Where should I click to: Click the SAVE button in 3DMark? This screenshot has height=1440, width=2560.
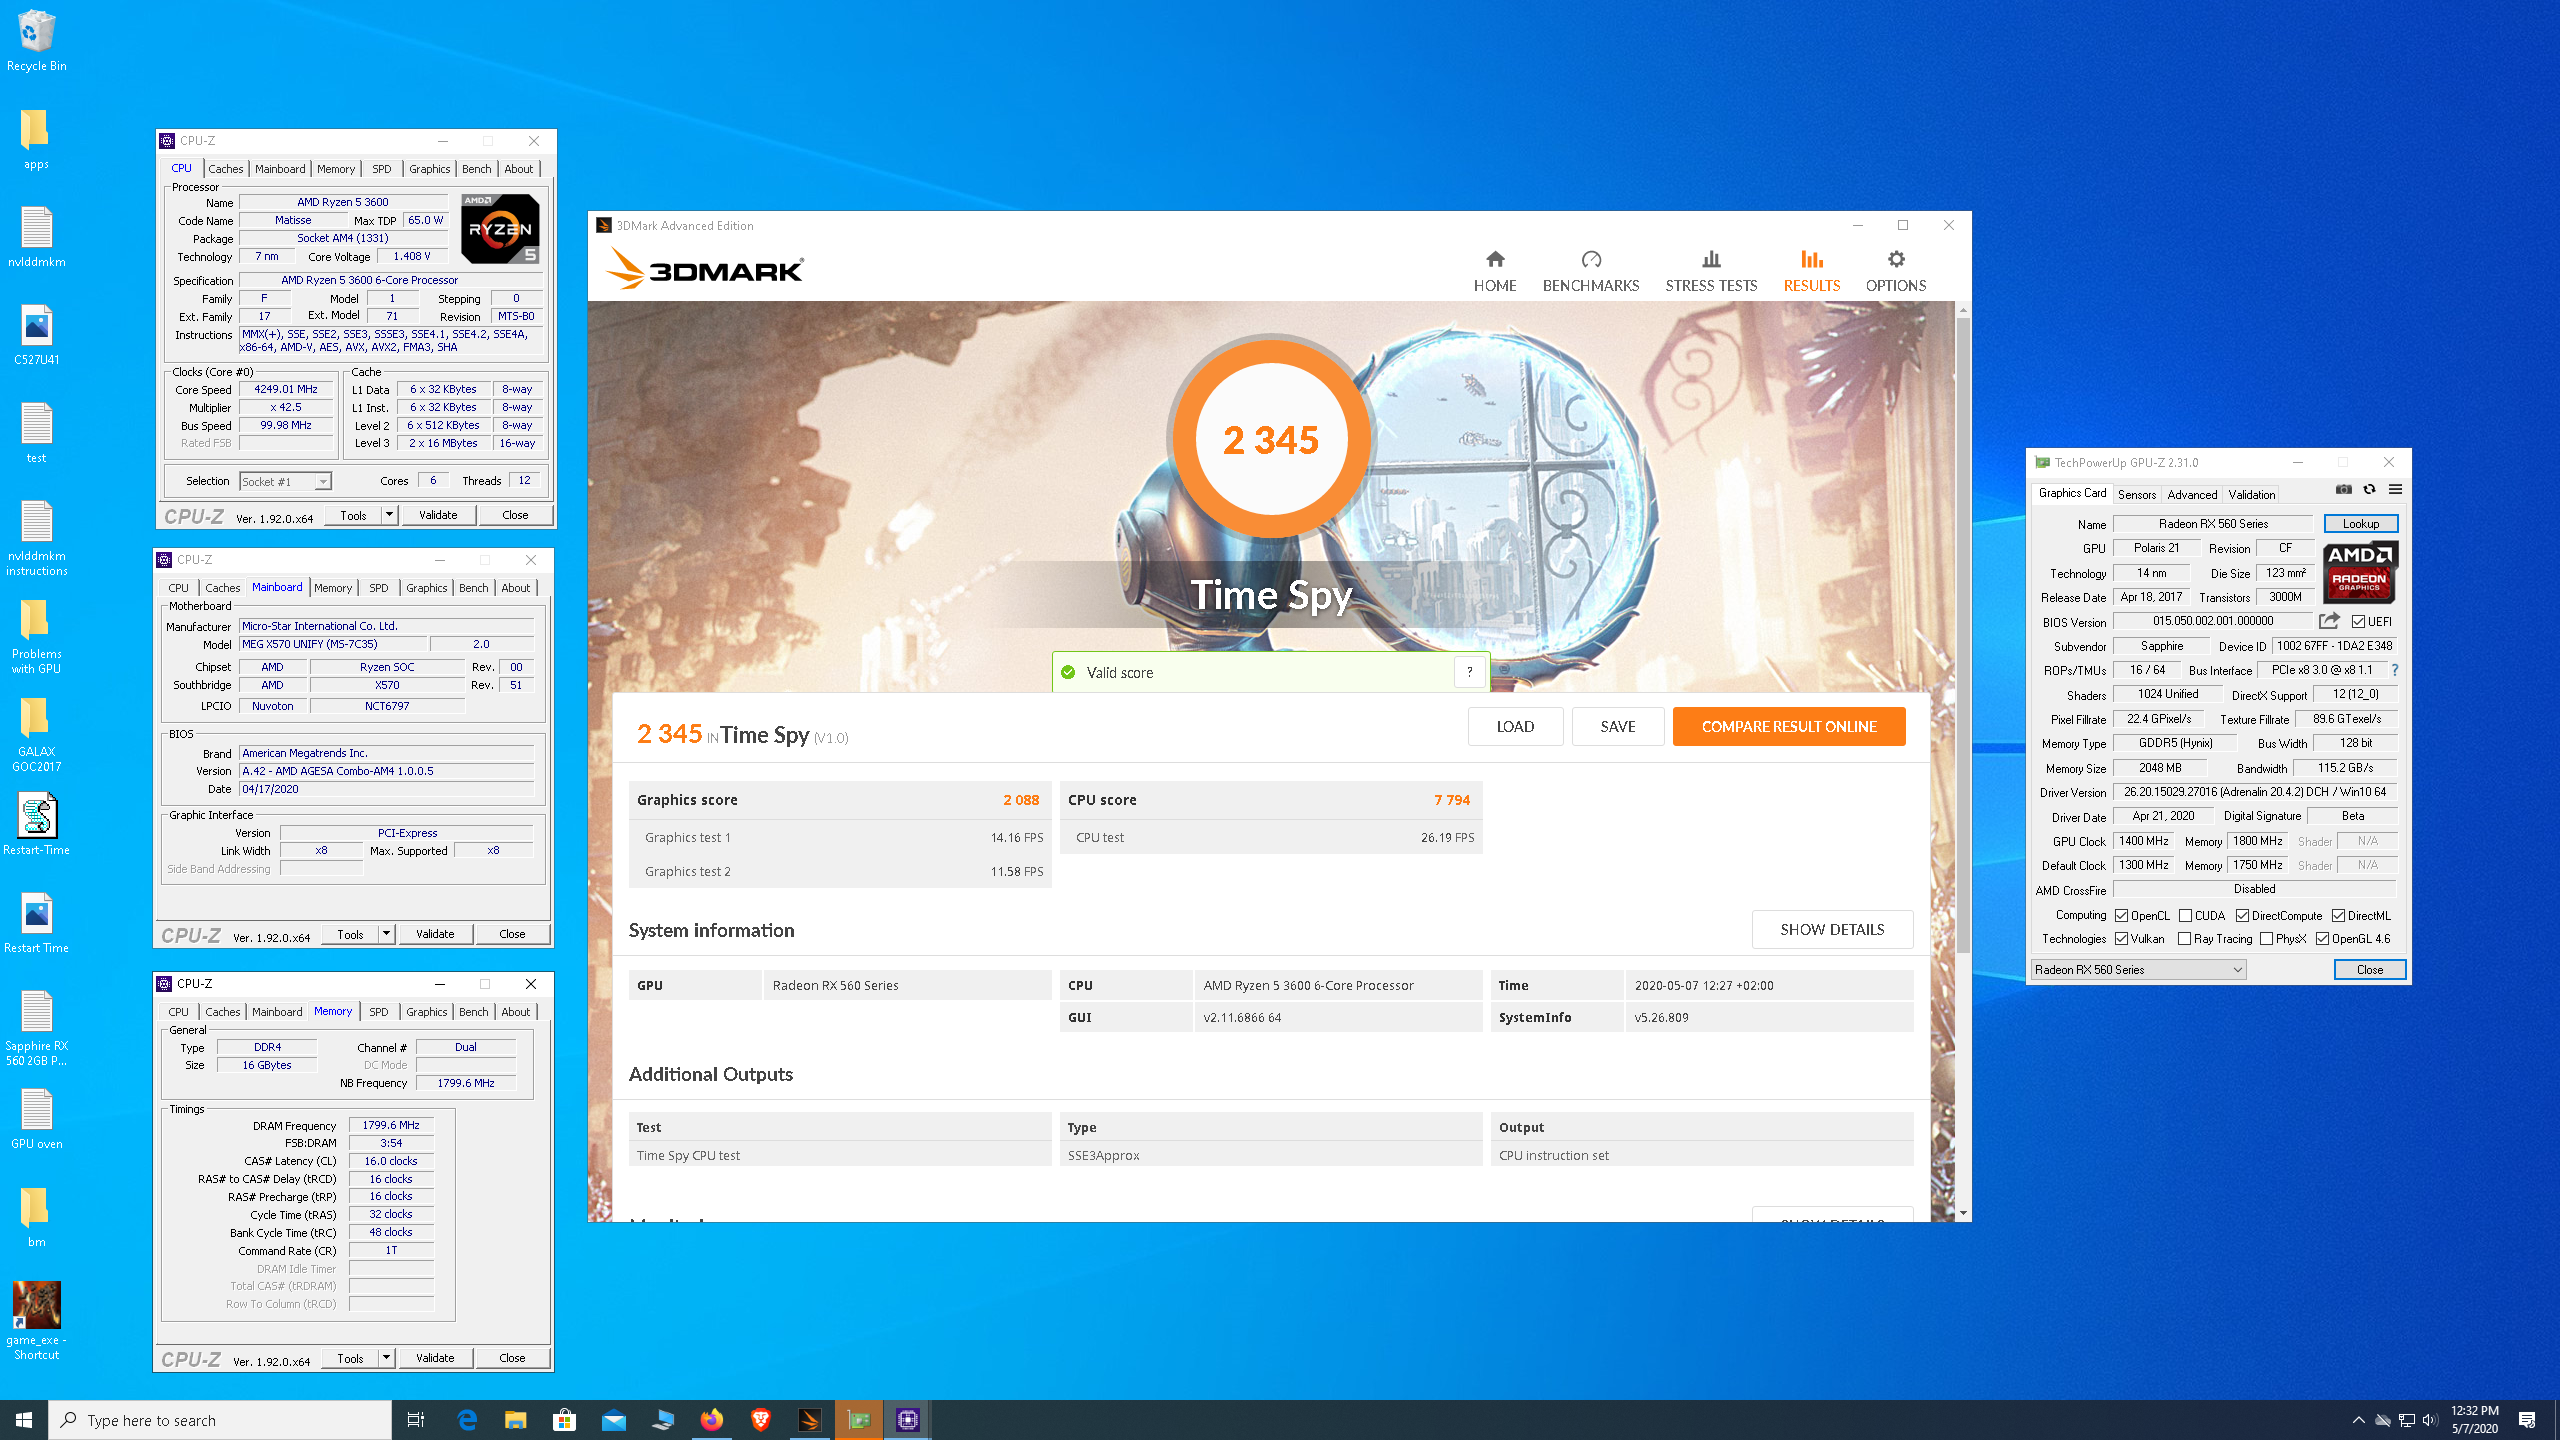point(1618,726)
